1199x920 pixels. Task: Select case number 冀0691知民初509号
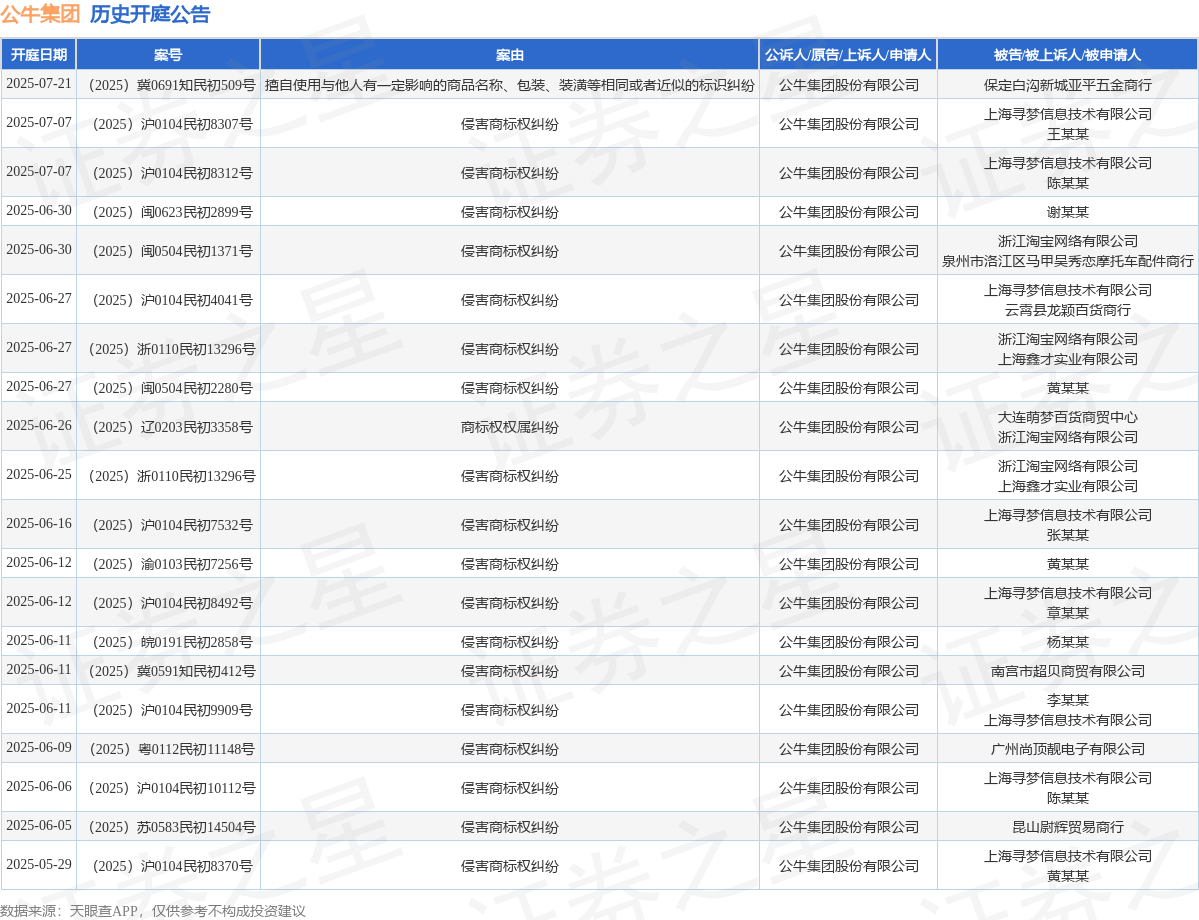[168, 85]
